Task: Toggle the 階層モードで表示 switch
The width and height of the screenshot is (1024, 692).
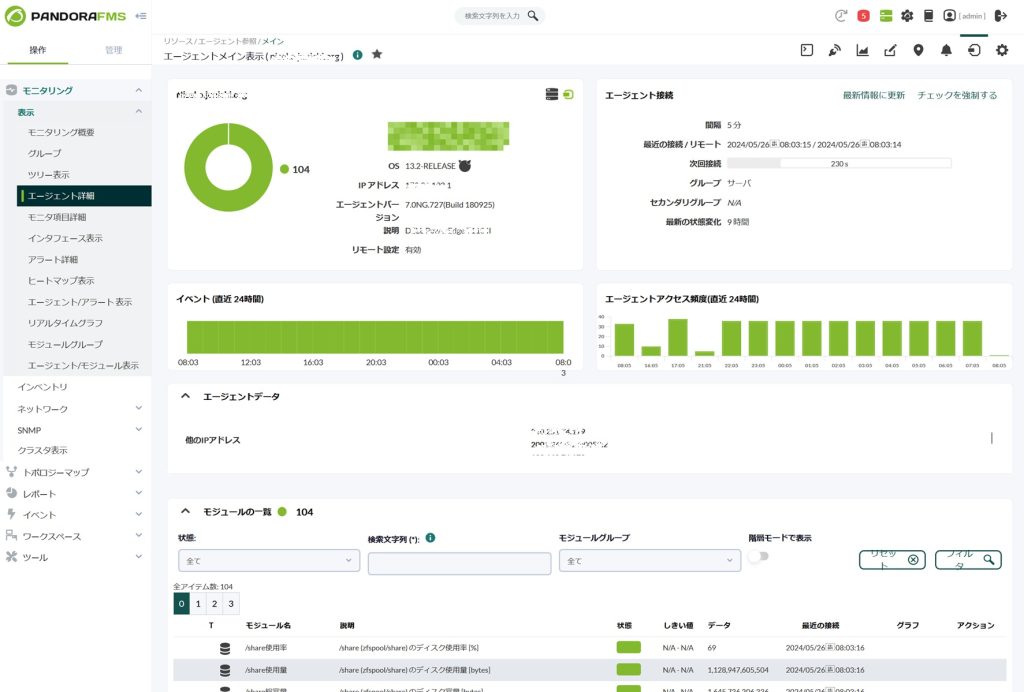Action: (x=758, y=557)
